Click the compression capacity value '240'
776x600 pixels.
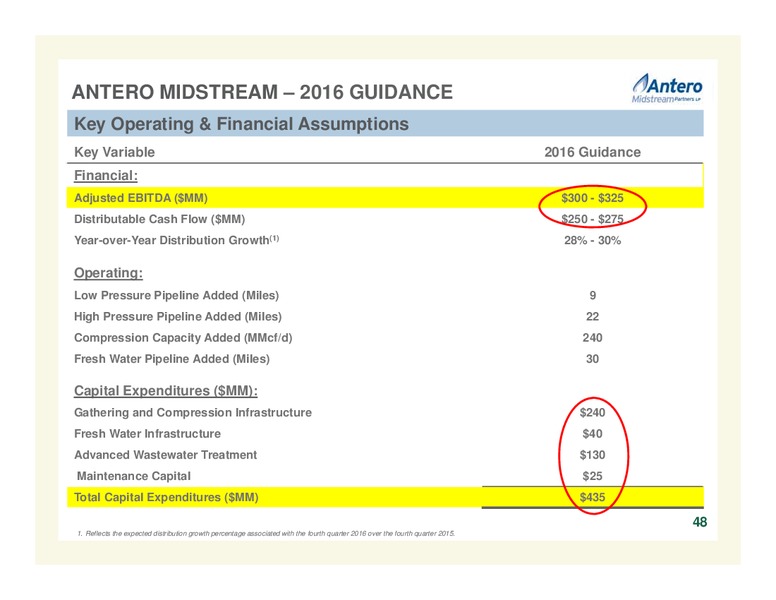[592, 338]
